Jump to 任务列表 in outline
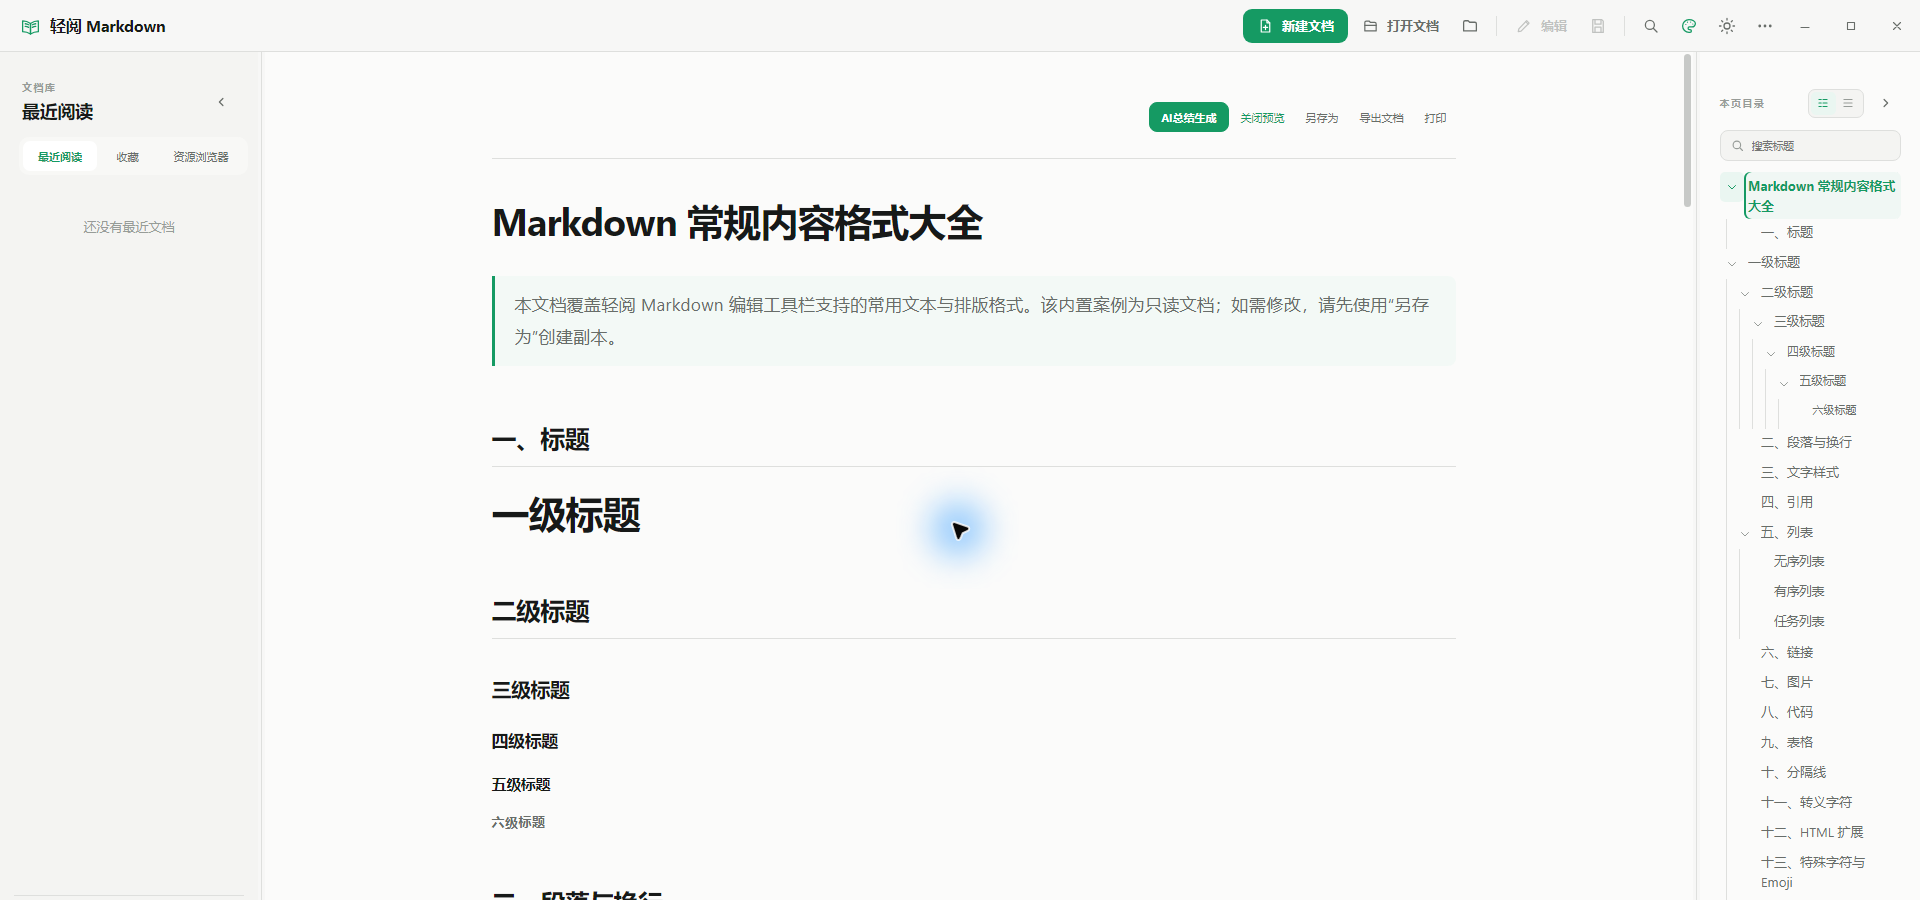The width and height of the screenshot is (1920, 900). 1799,621
